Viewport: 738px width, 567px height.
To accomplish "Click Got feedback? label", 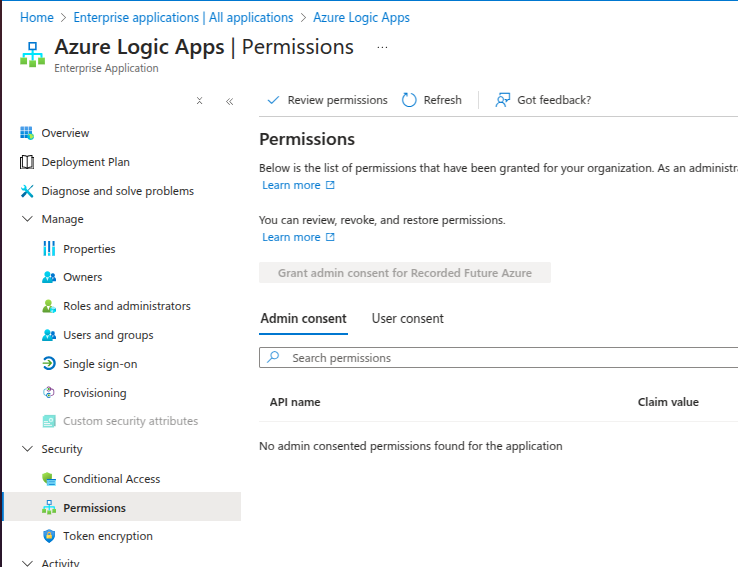I will point(554,100).
